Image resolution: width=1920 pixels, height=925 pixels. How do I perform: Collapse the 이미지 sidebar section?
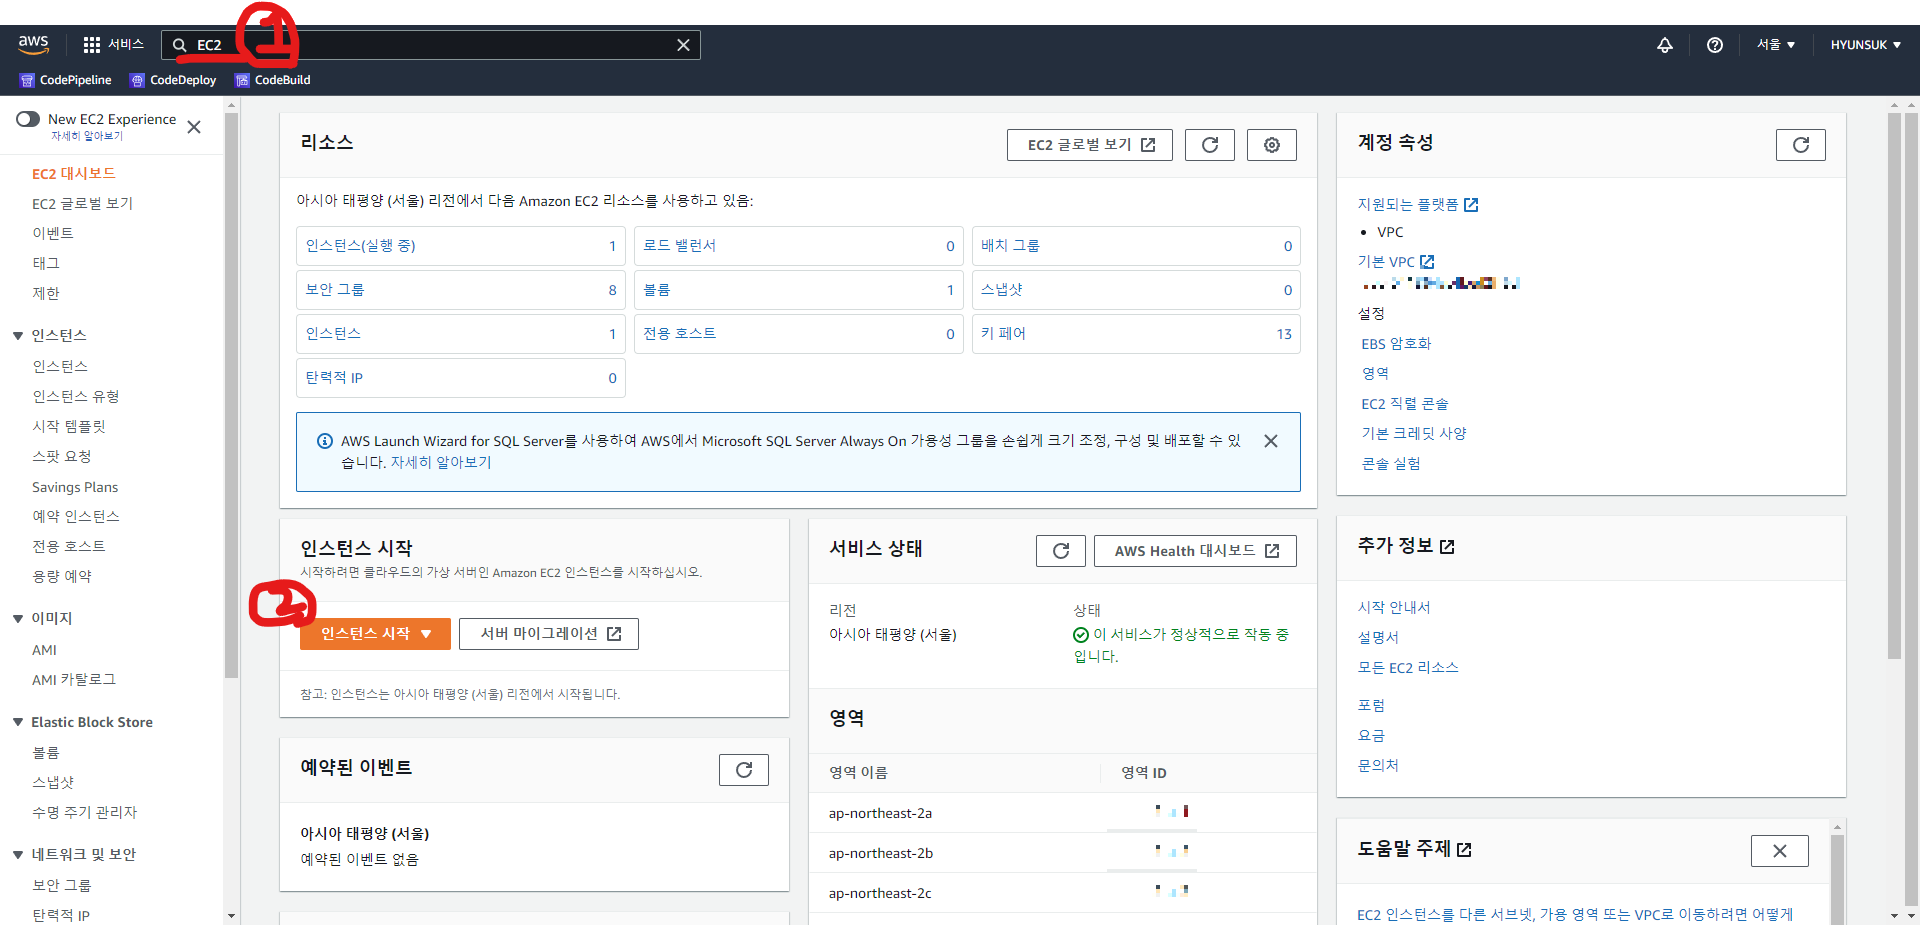(18, 619)
